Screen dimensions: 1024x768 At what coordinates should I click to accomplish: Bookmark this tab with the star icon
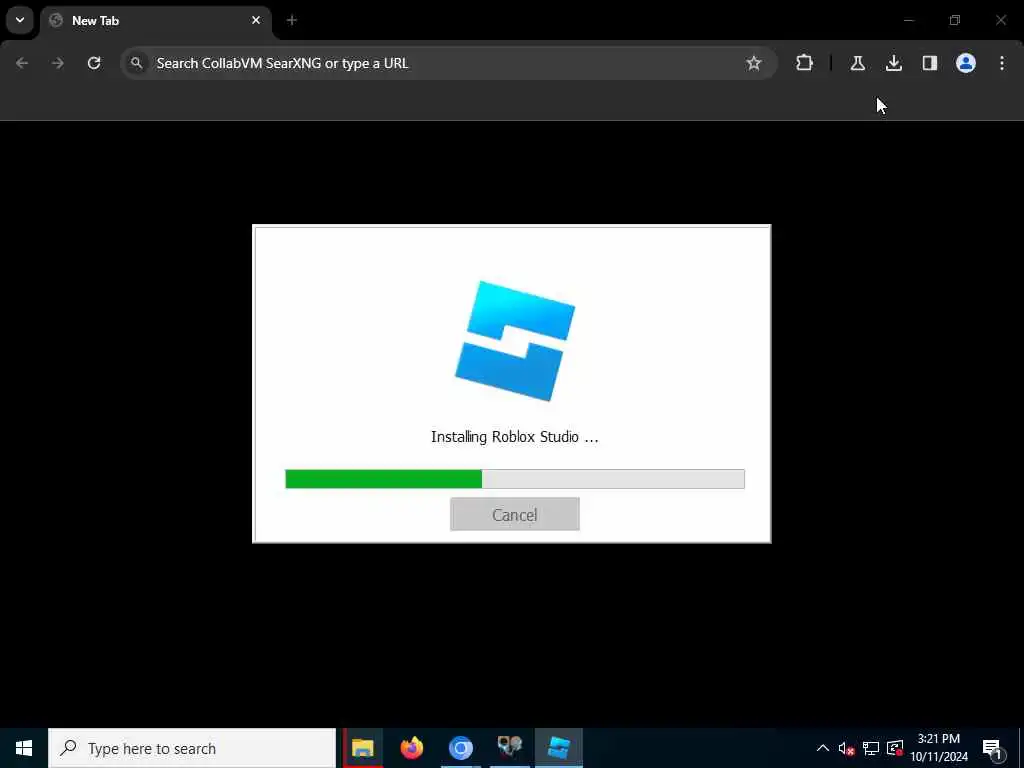[754, 63]
